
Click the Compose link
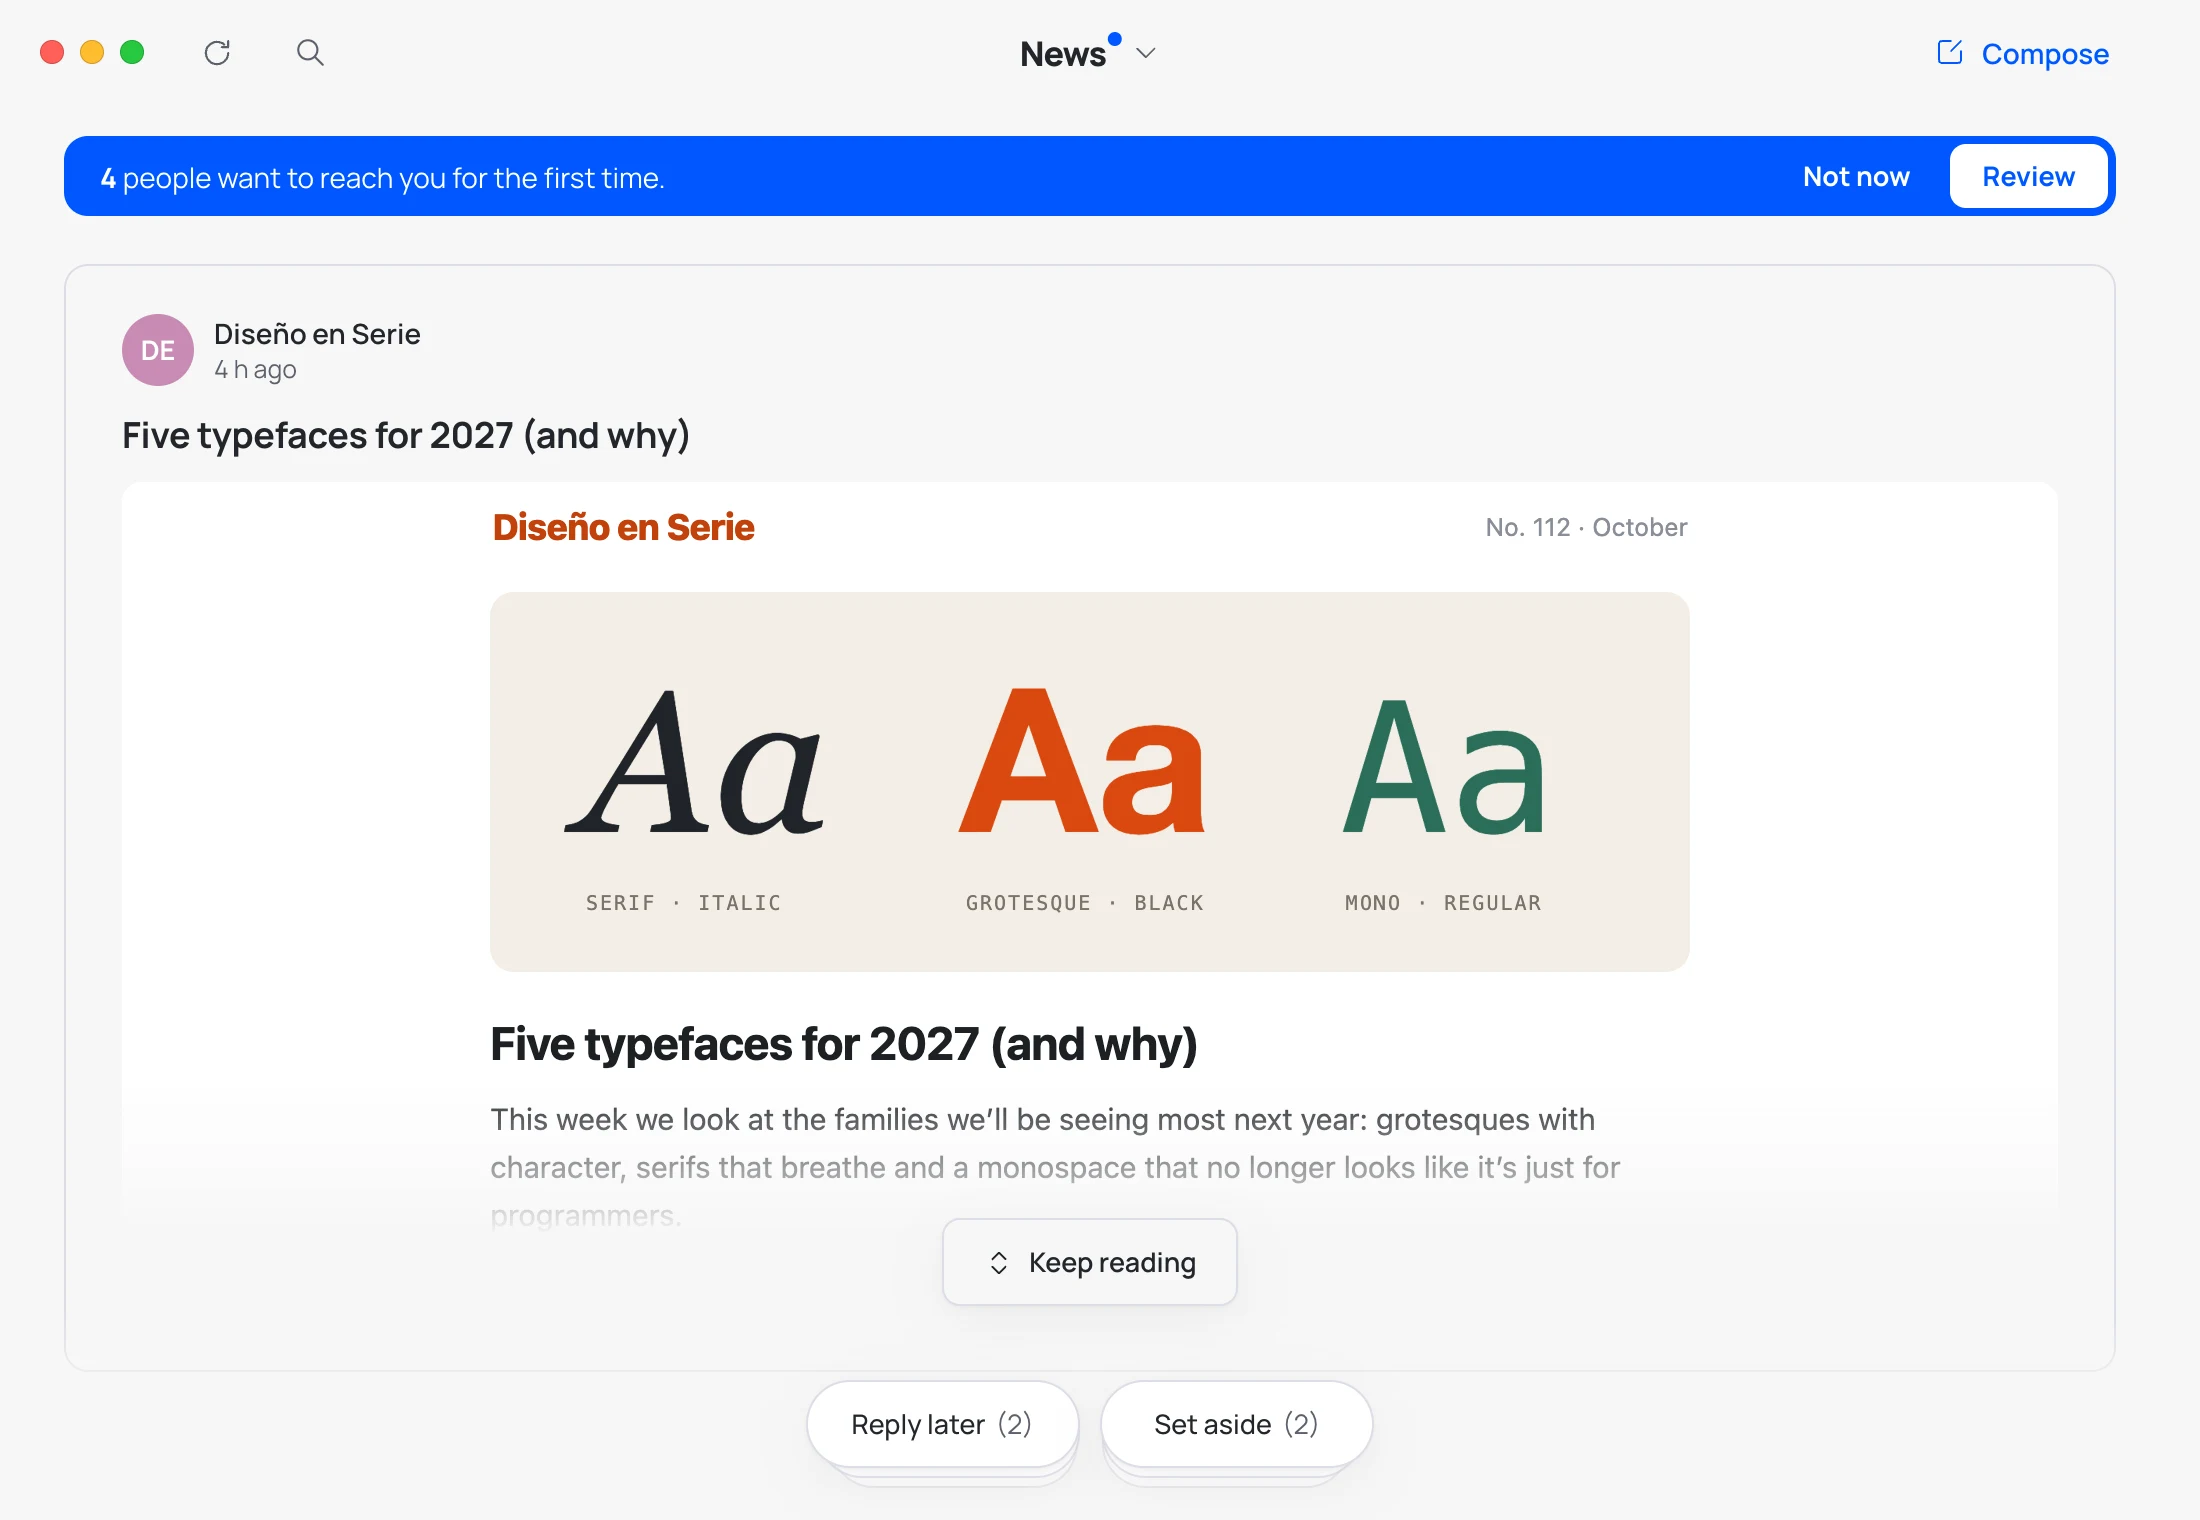pos(2045,54)
